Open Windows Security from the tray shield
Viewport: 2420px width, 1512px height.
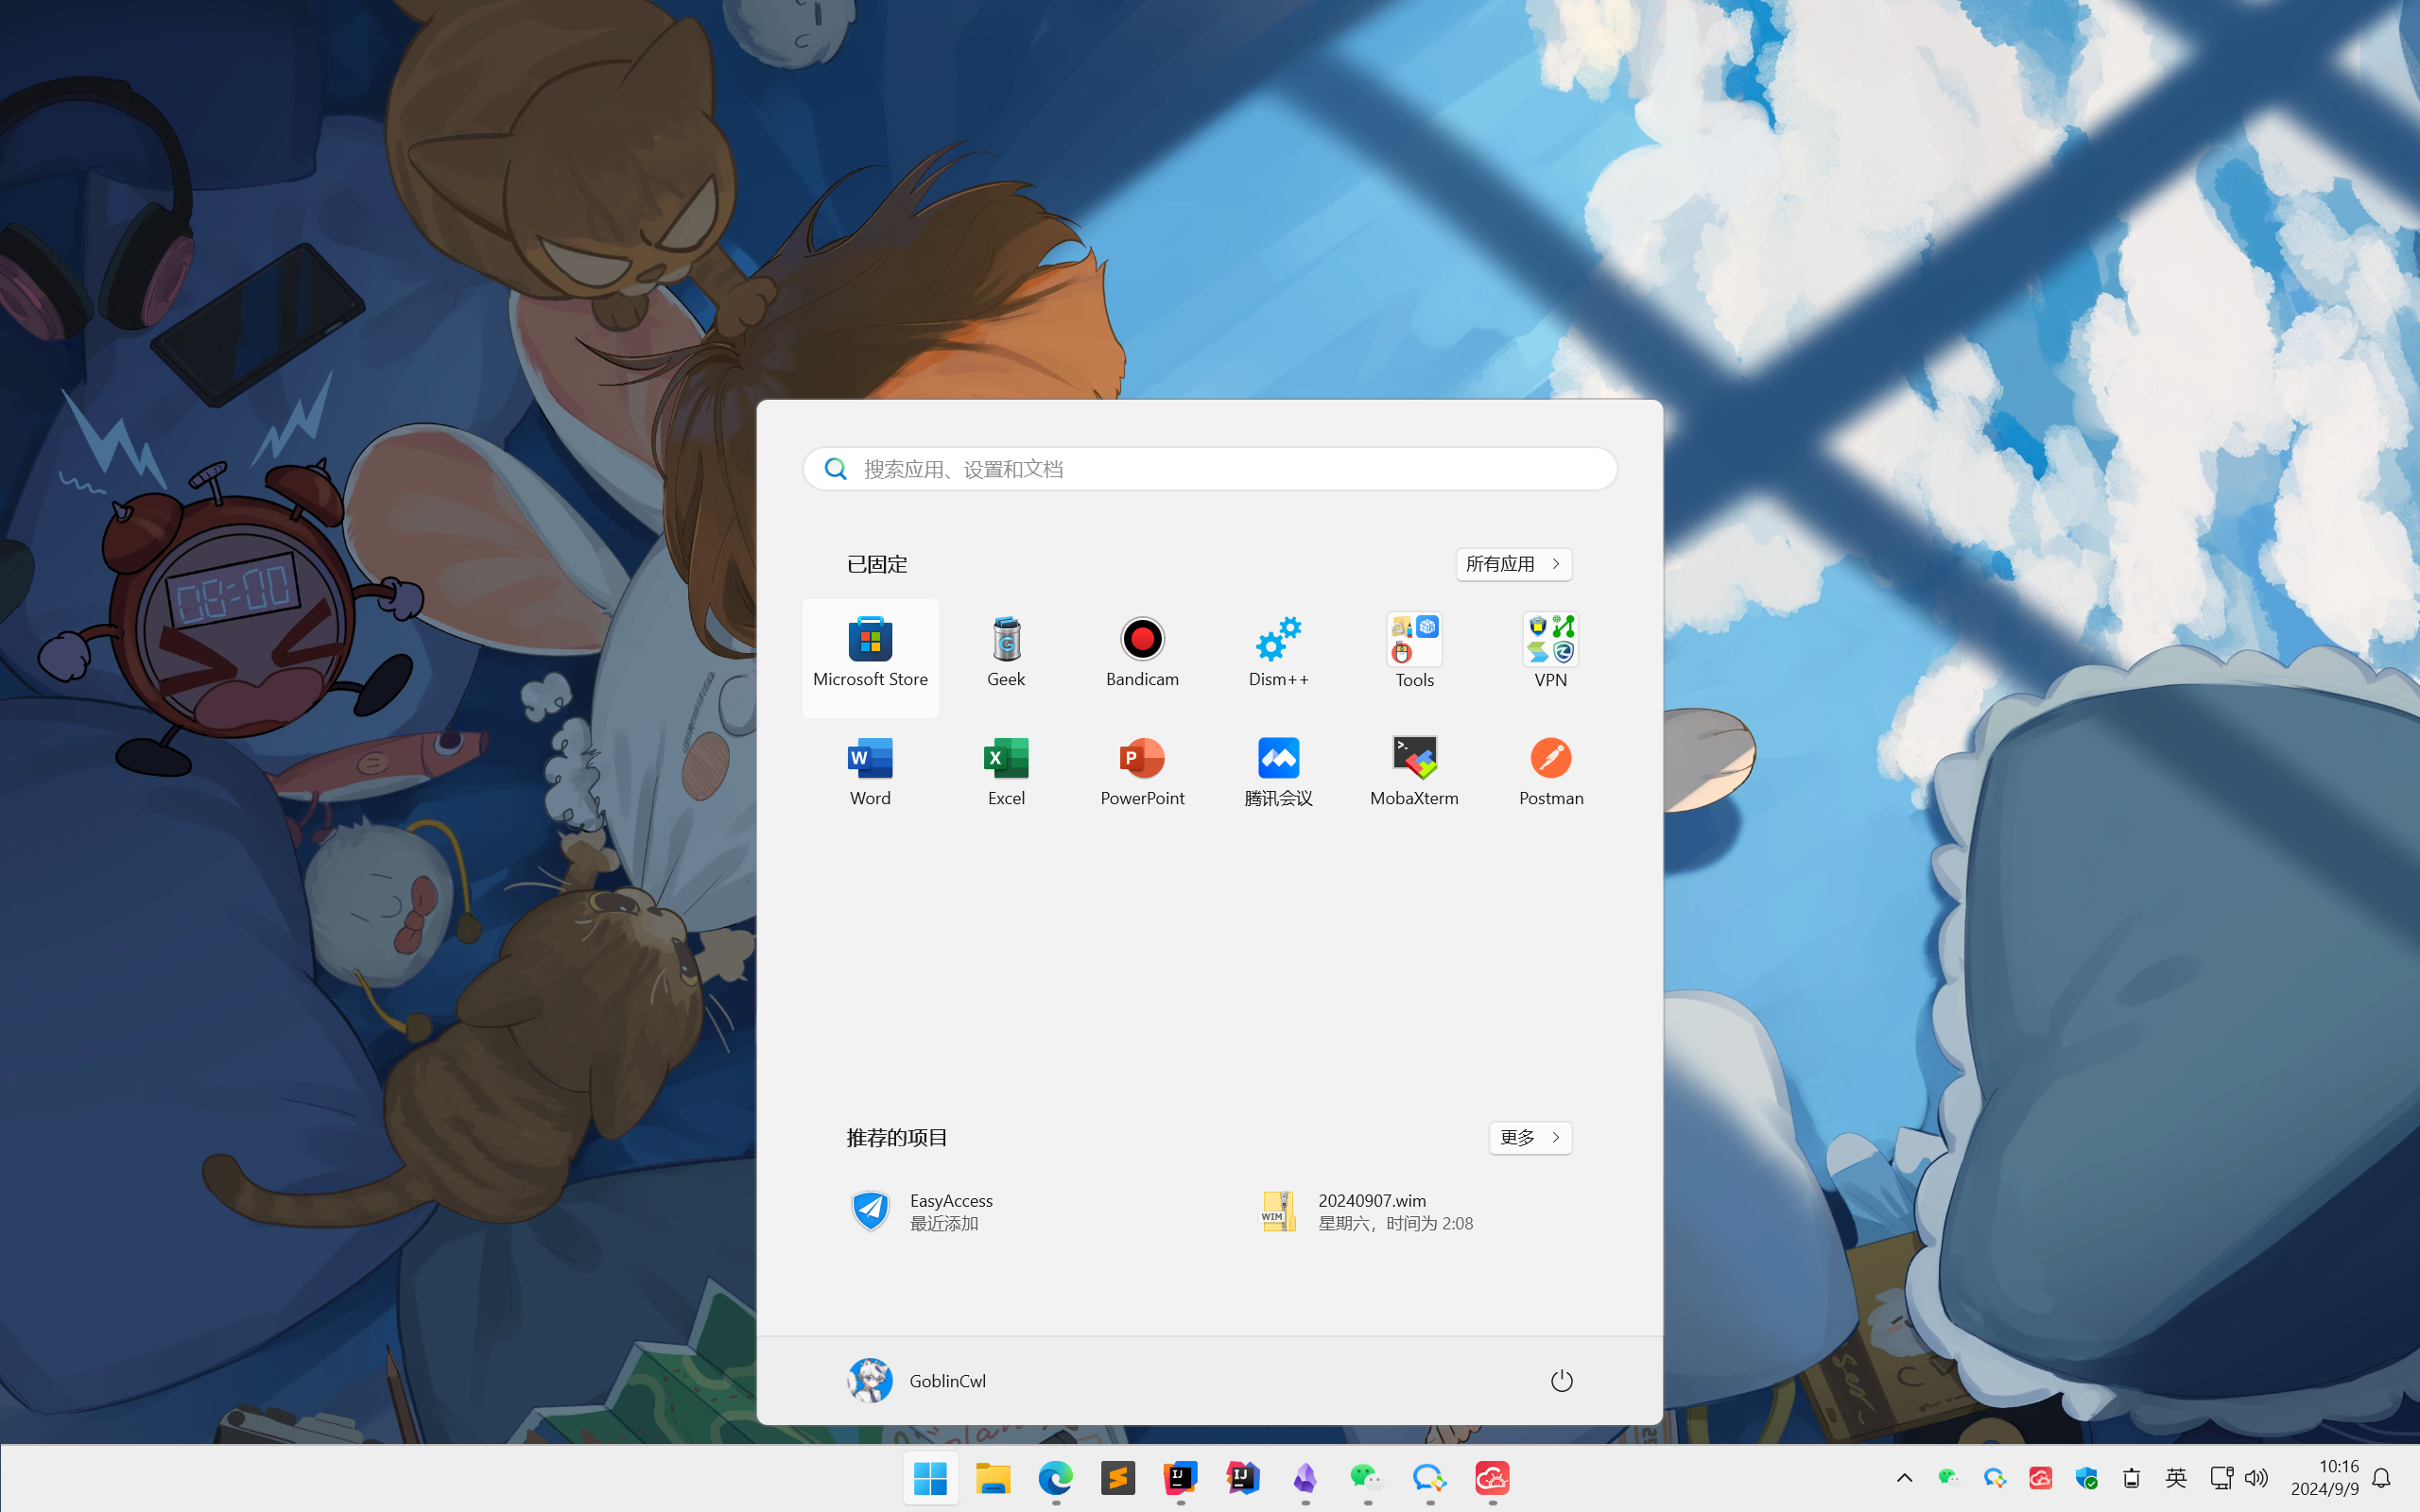coord(2086,1478)
